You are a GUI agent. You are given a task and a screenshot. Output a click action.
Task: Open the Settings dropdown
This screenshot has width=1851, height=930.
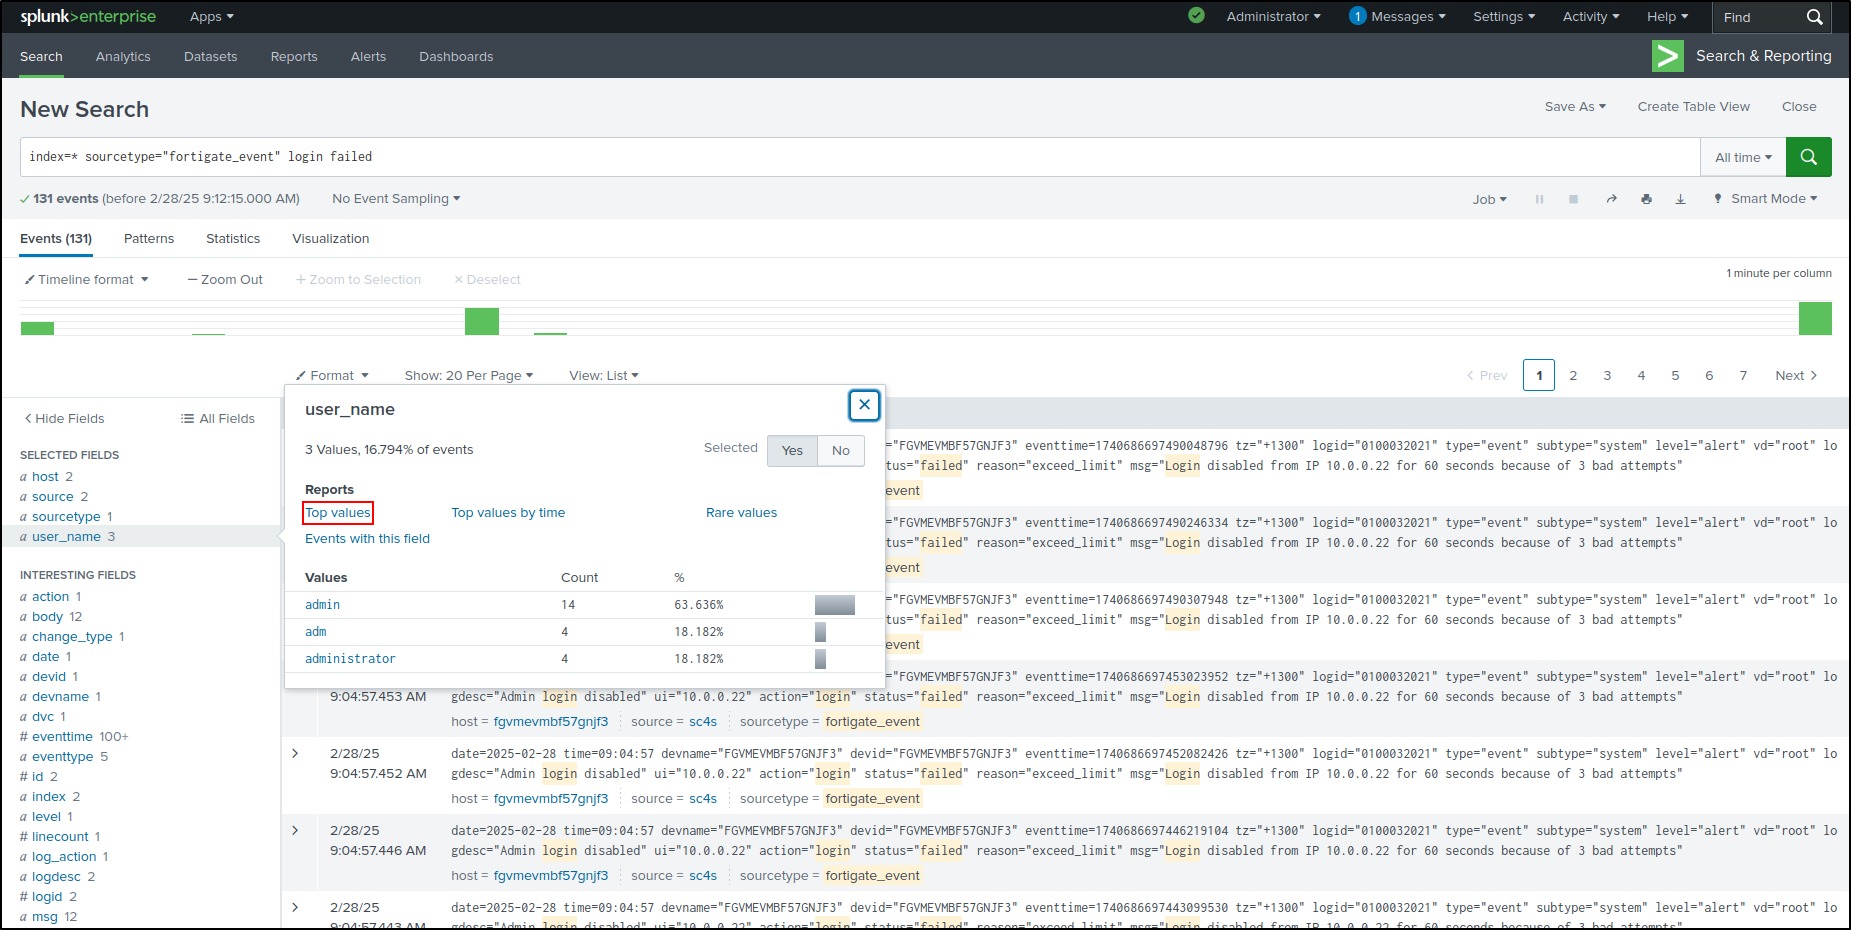(x=1504, y=17)
